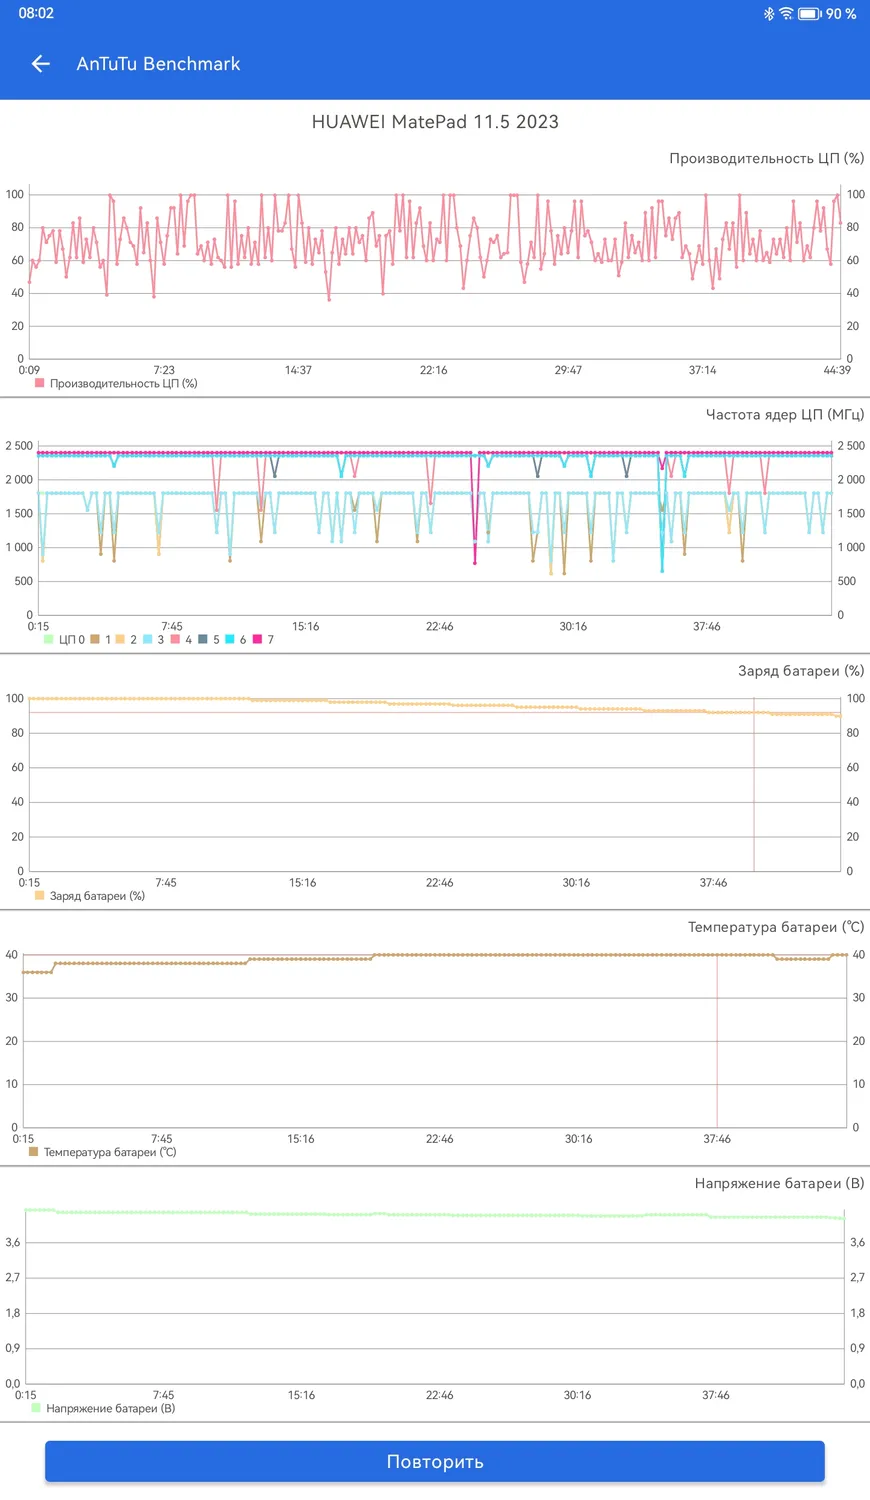Tap the Производительность ЦП (%) legend label
Viewport: 870px width, 1500px height.
point(123,383)
